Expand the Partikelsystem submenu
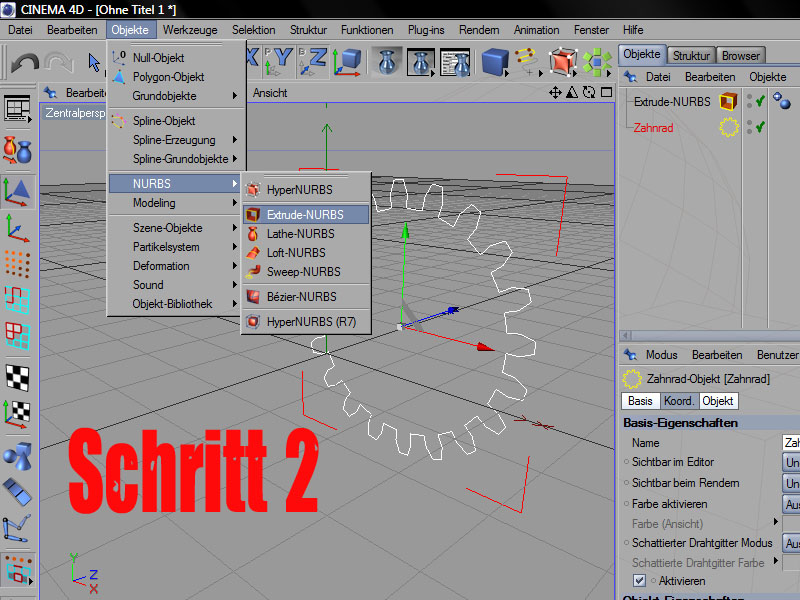 (176, 247)
